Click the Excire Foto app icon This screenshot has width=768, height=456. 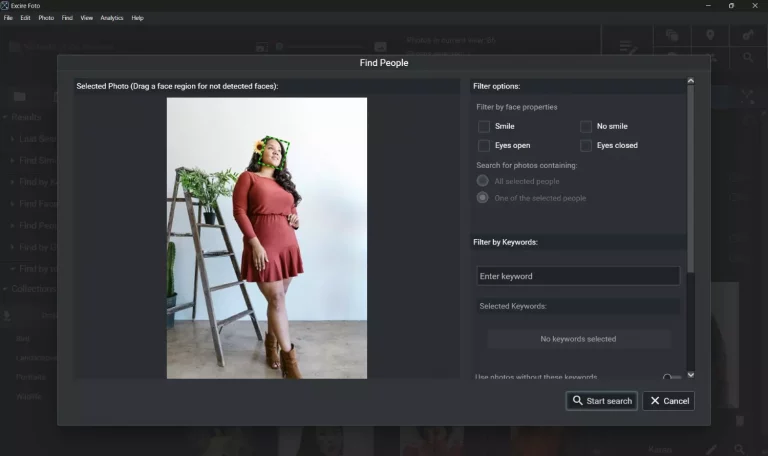(5, 5)
